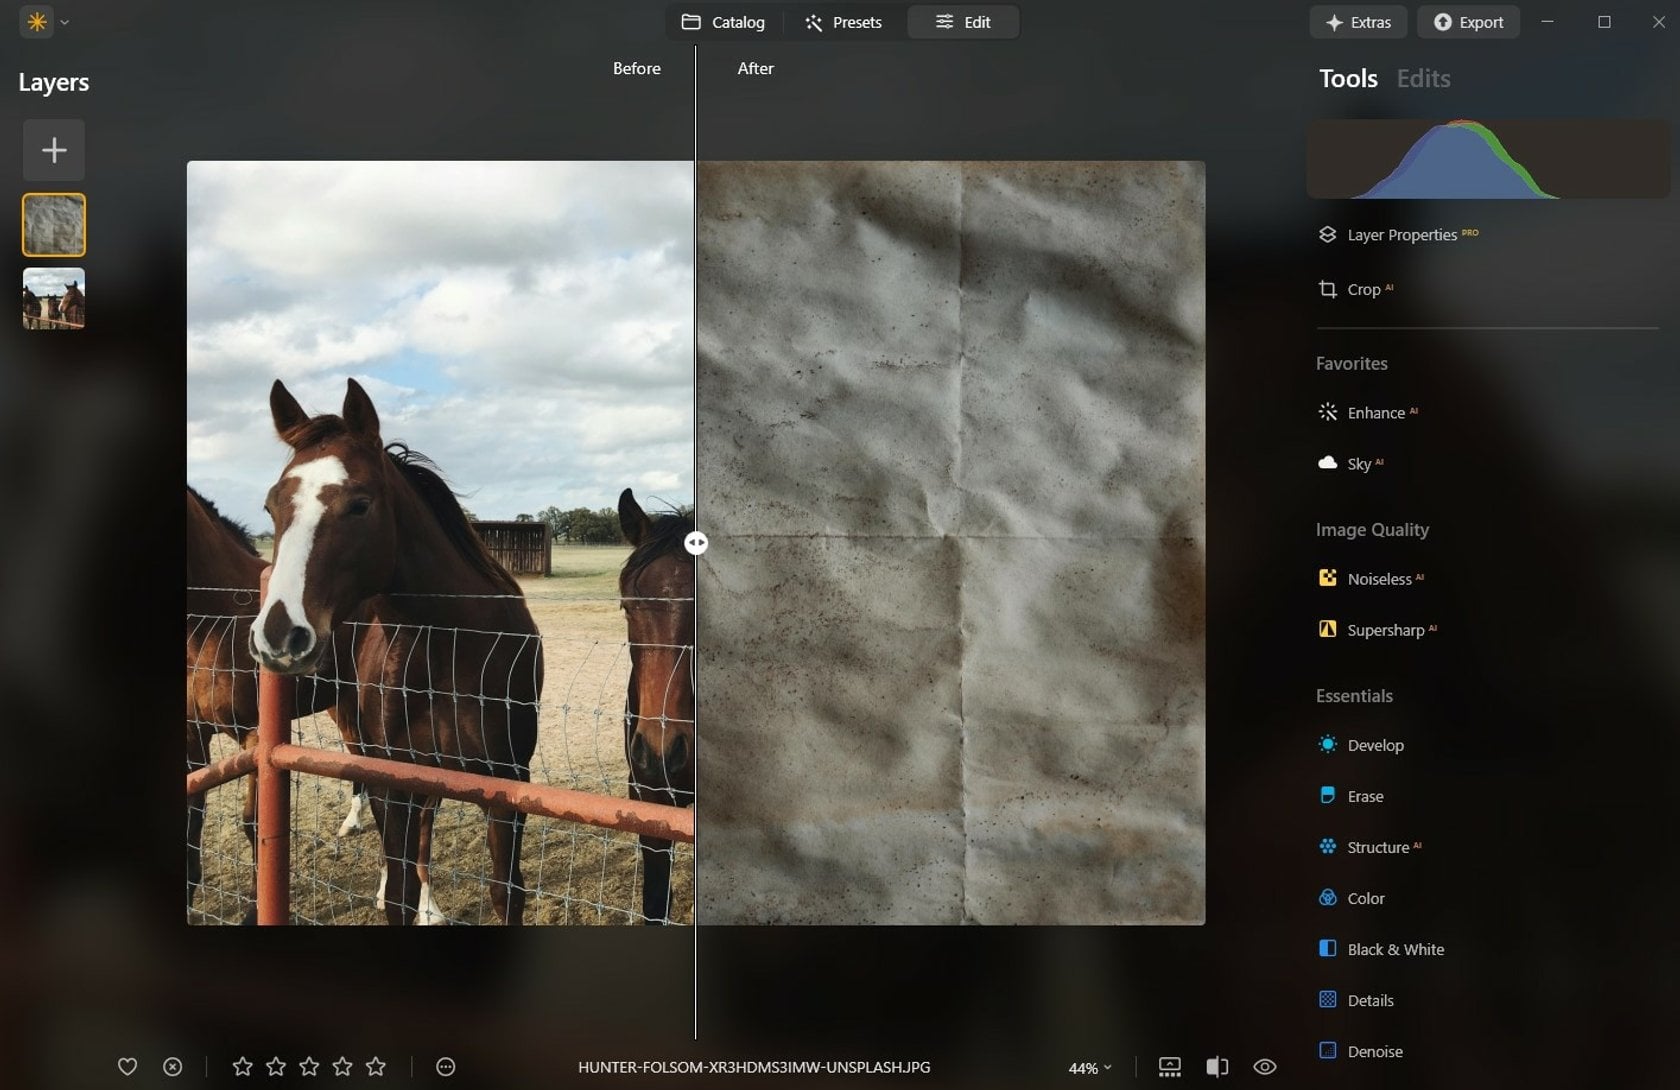1680x1090 pixels.
Task: Open the Enhance AI tool
Action: click(x=1379, y=412)
